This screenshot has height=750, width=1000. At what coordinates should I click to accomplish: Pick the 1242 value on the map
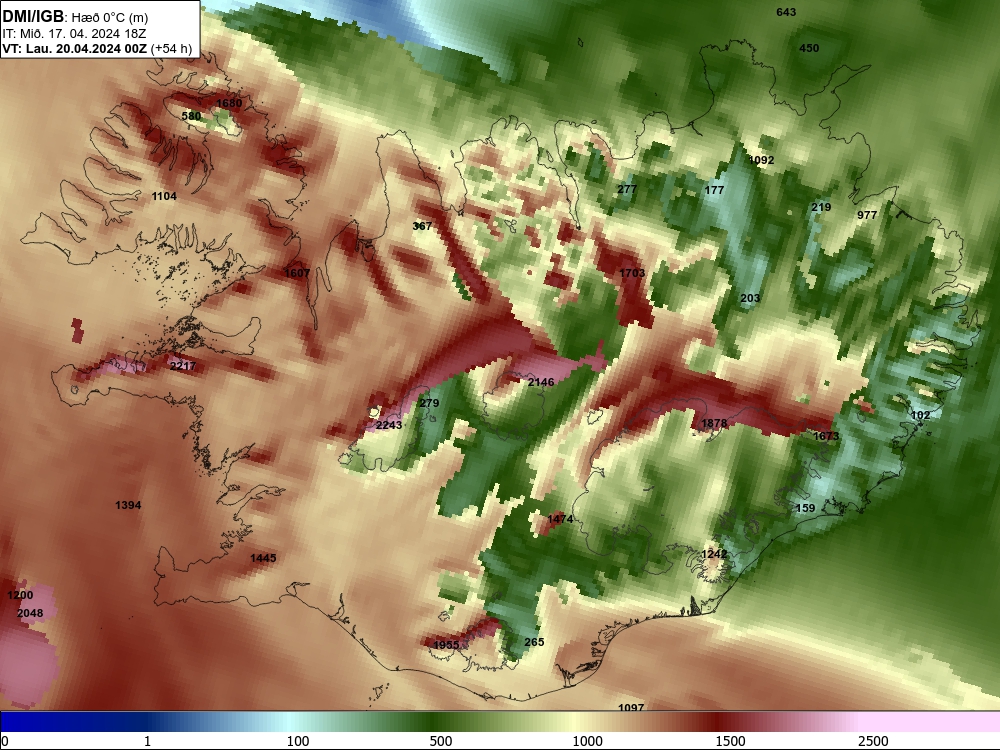[714, 554]
